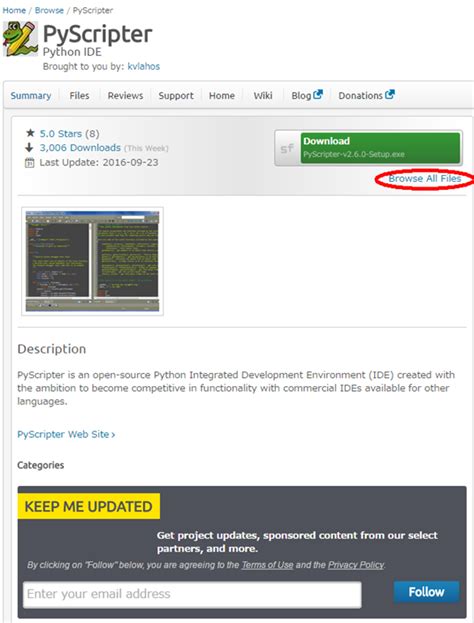This screenshot has height=623, width=474.
Task: Download PyScripter-v2.6.0-Setup.exe with green button
Action: [380, 148]
